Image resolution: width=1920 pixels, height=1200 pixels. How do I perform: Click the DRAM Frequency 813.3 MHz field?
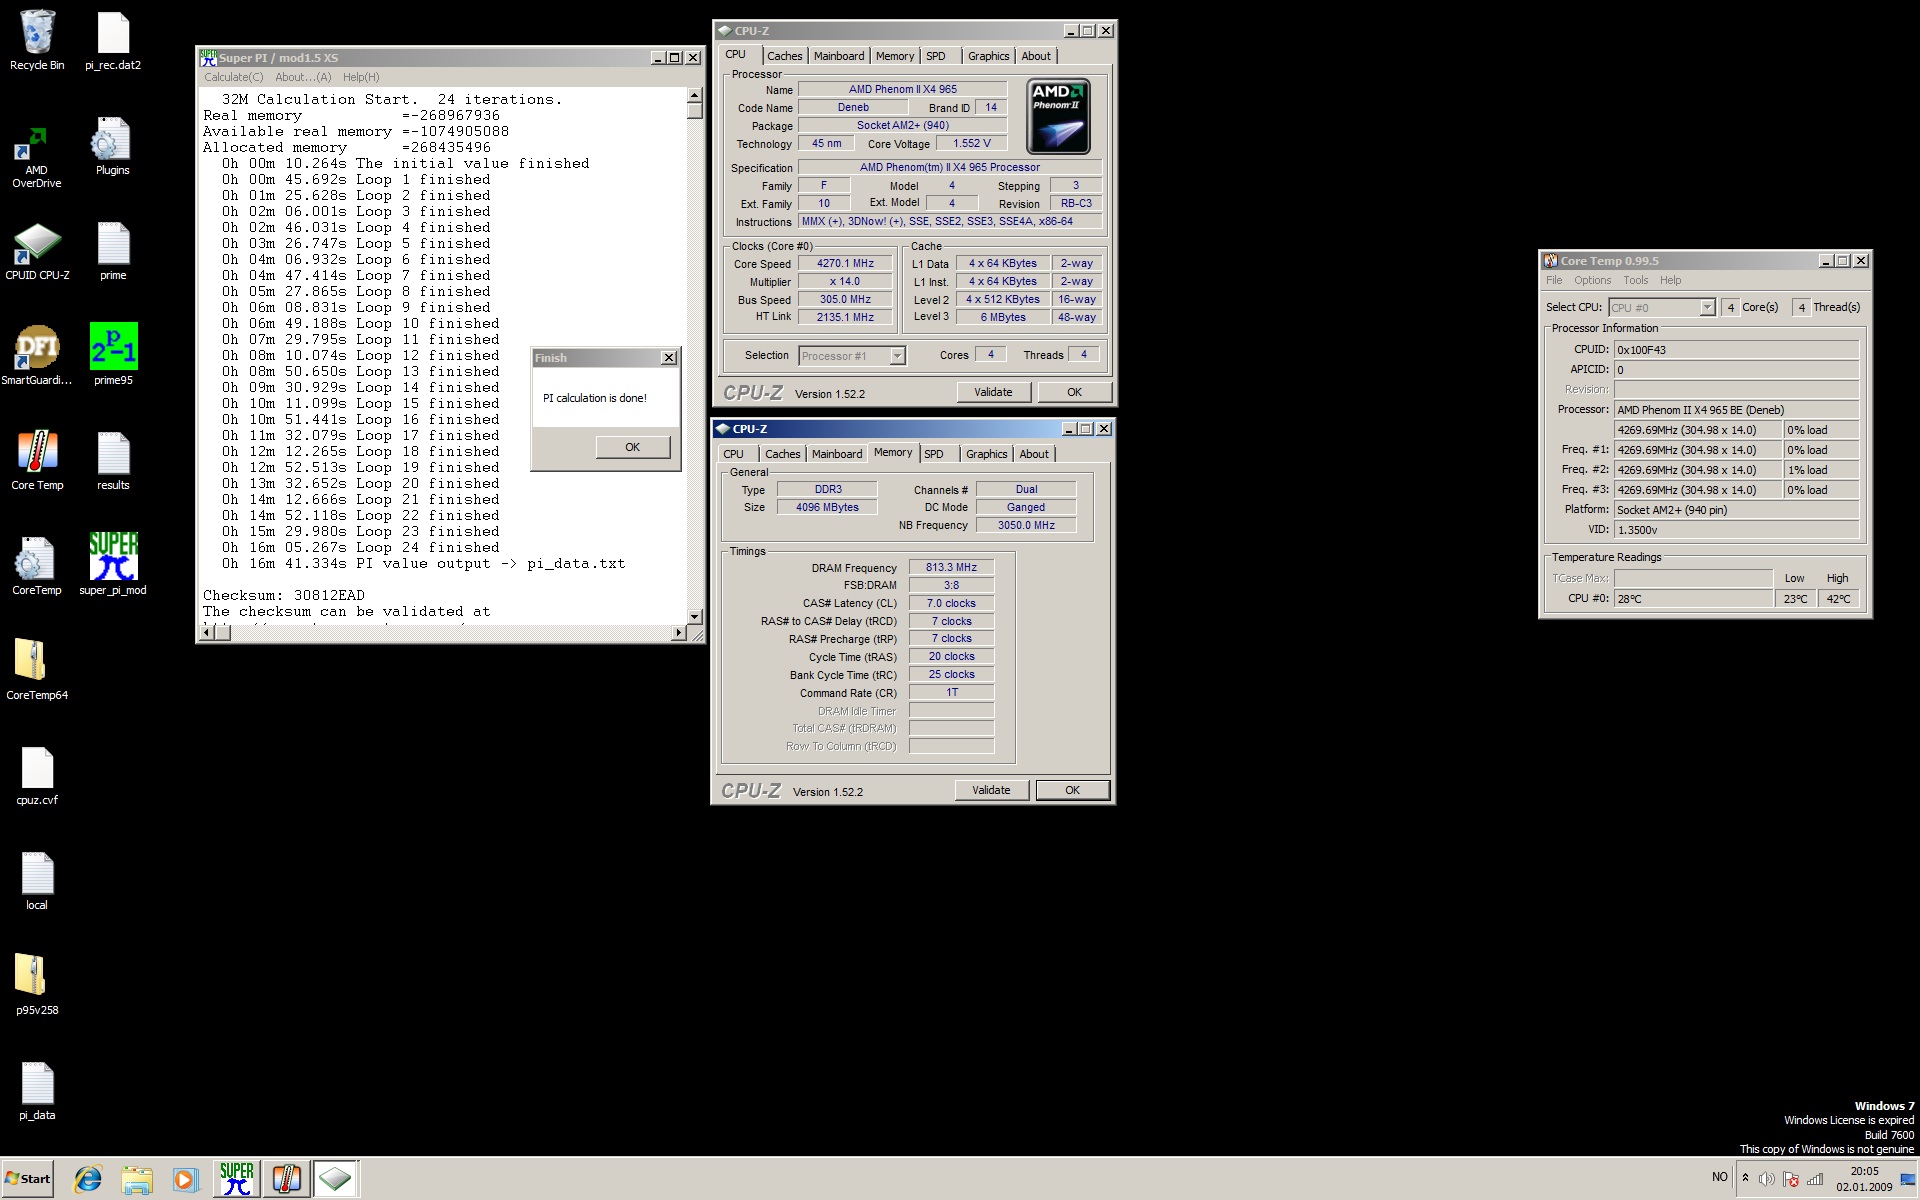point(951,567)
